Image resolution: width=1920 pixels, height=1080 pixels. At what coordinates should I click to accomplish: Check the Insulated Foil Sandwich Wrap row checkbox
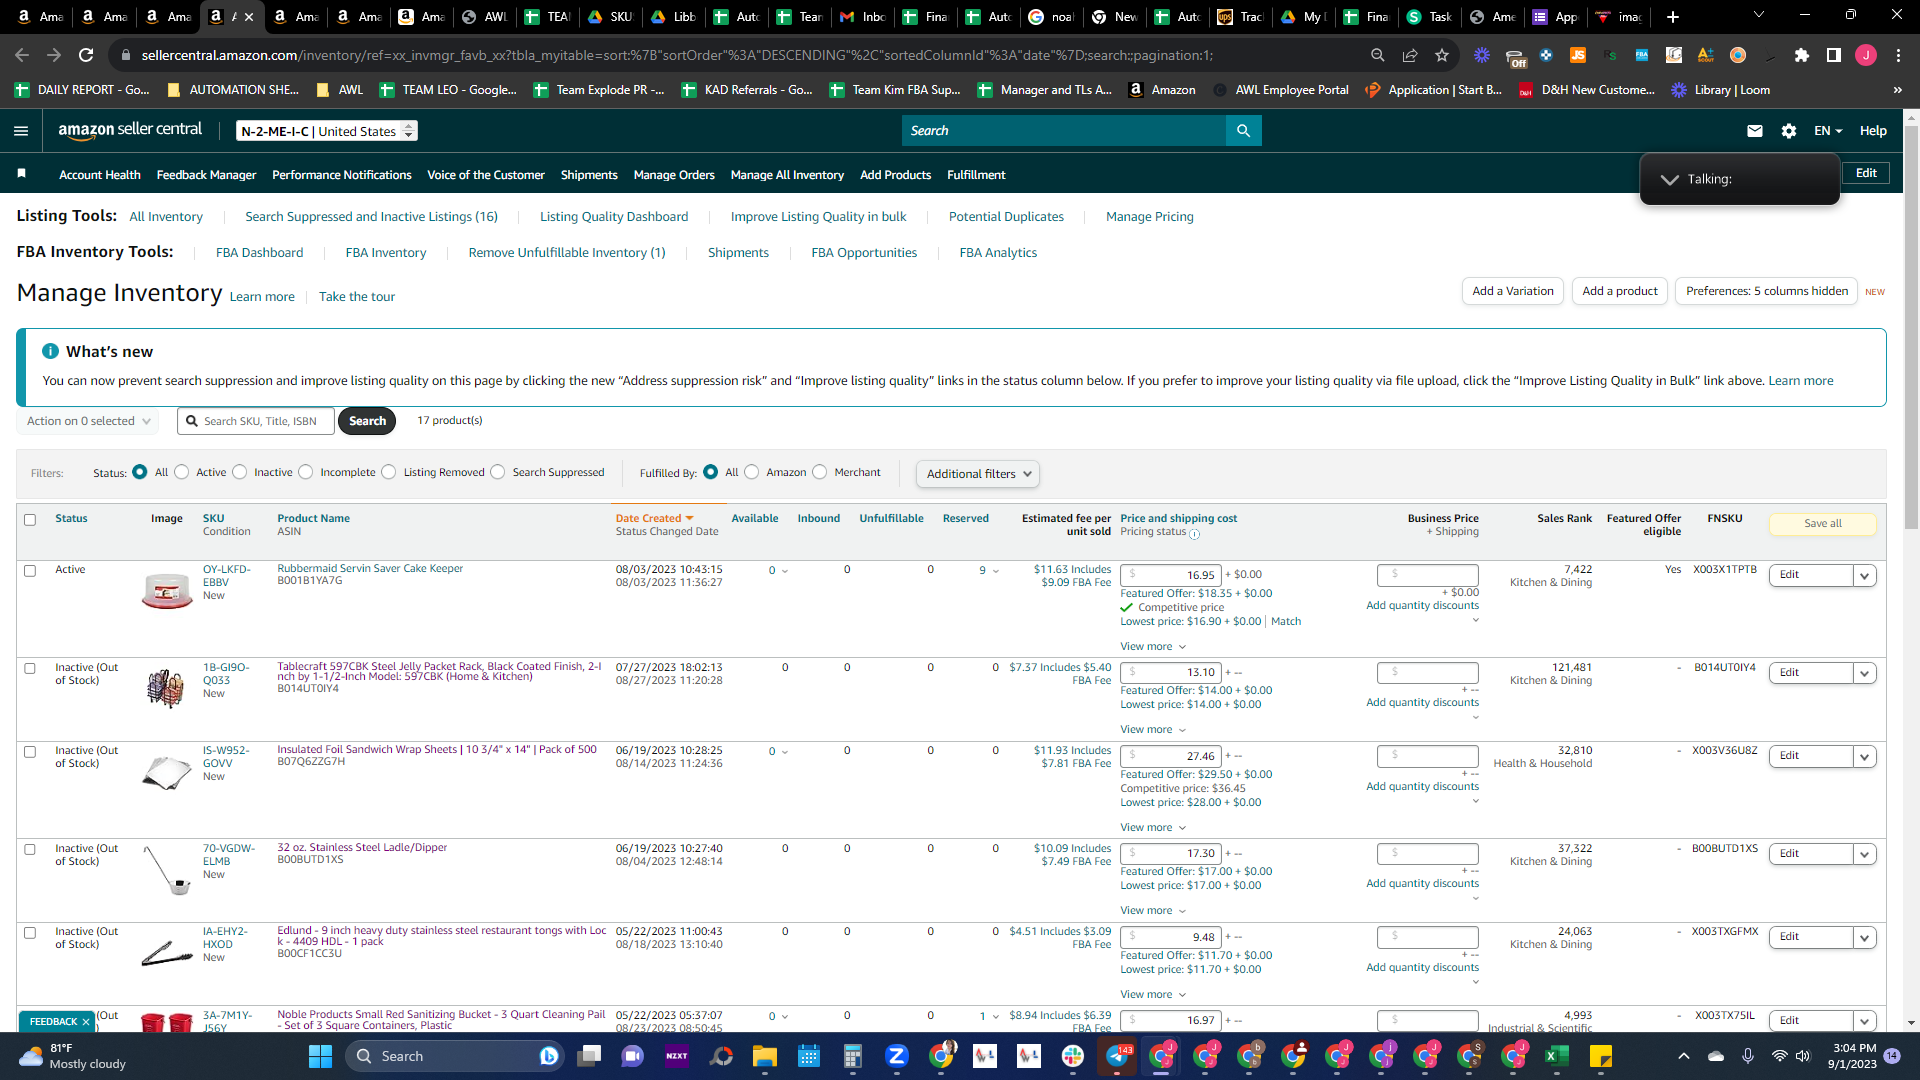30,752
